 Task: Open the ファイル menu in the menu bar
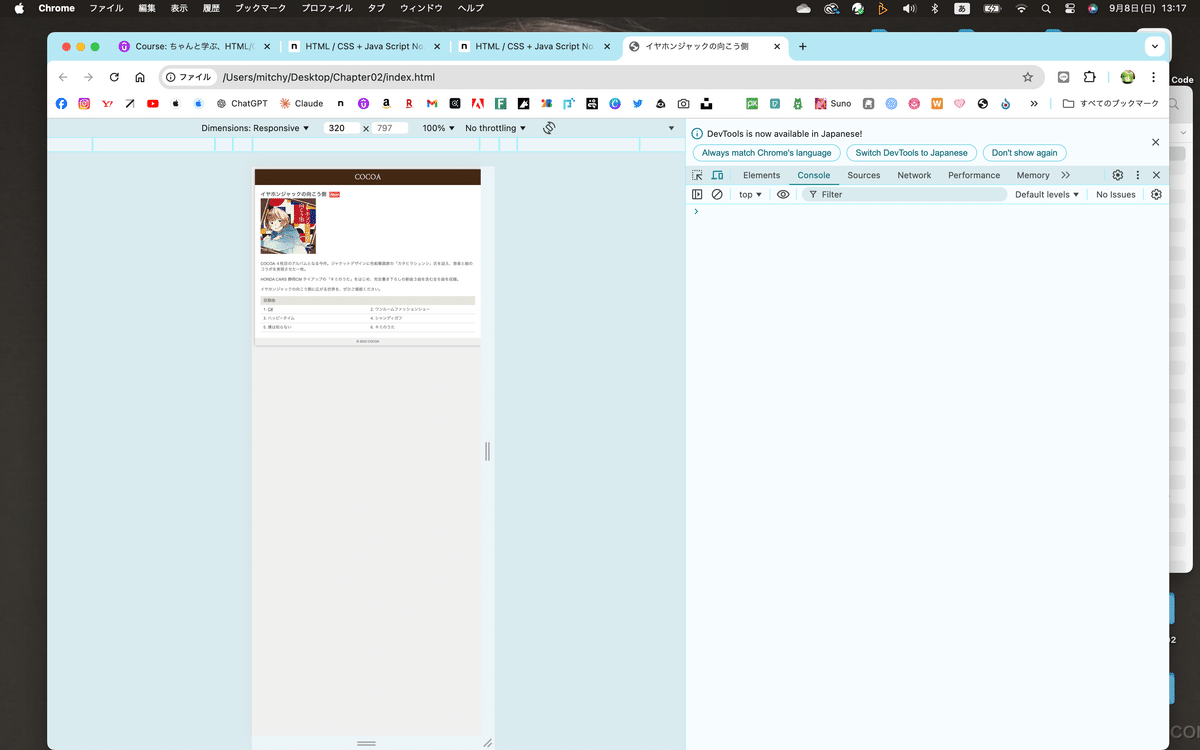pos(106,8)
